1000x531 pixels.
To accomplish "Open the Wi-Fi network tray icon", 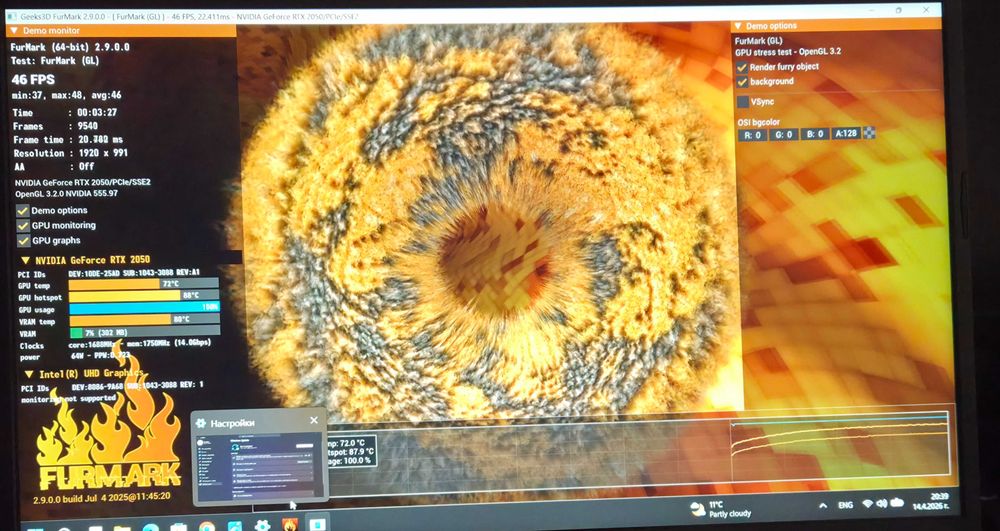I will 867,504.
